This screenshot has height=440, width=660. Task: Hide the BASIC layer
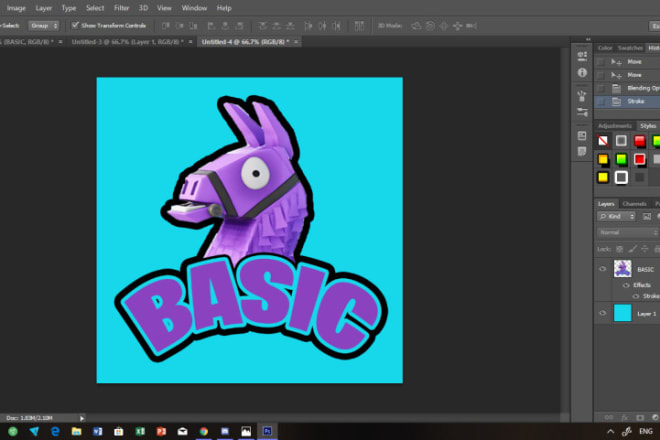(602, 269)
